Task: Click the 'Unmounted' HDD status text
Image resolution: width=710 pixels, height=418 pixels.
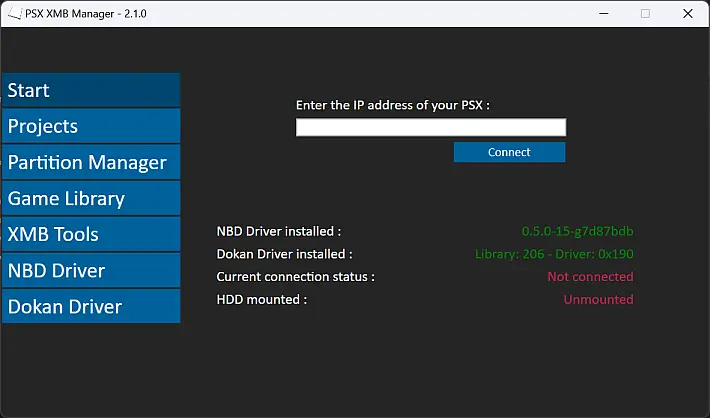Action: tap(599, 299)
